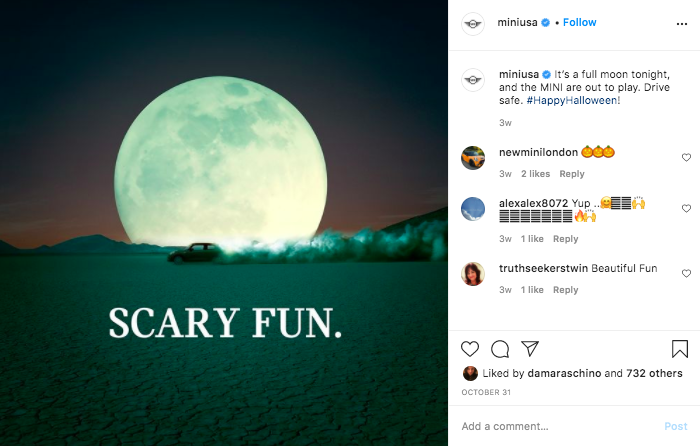700x446 pixels.
Task: Like truthseekerstwin's comment
Action: (686, 274)
